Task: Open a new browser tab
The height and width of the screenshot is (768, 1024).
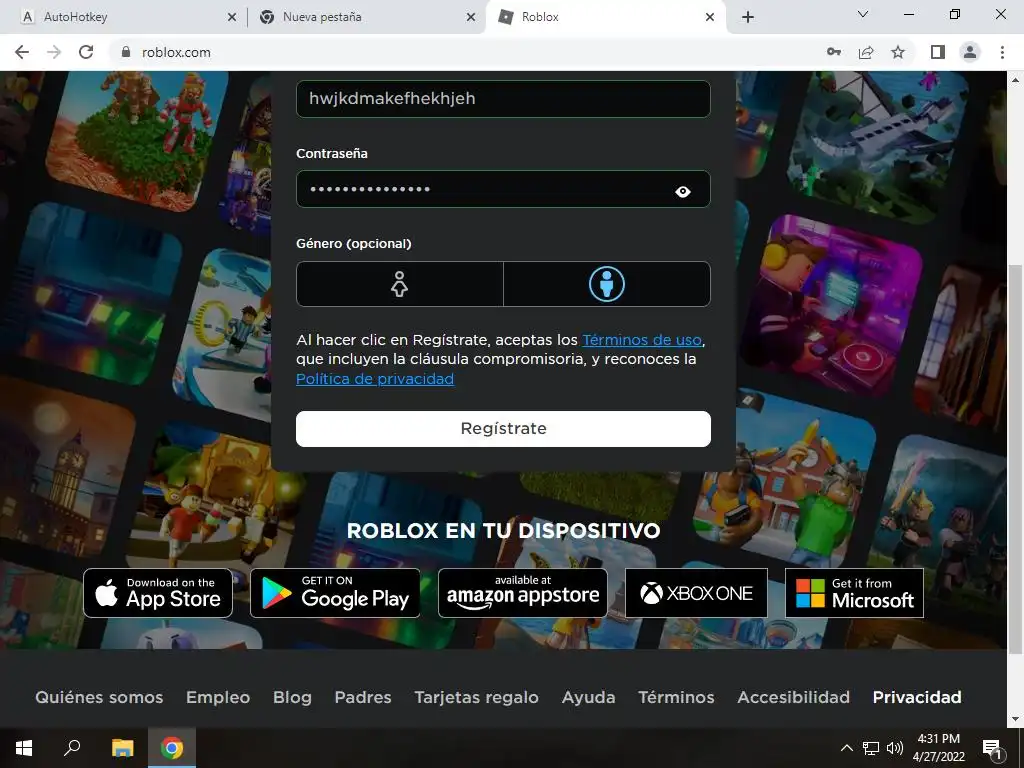Action: pos(748,17)
